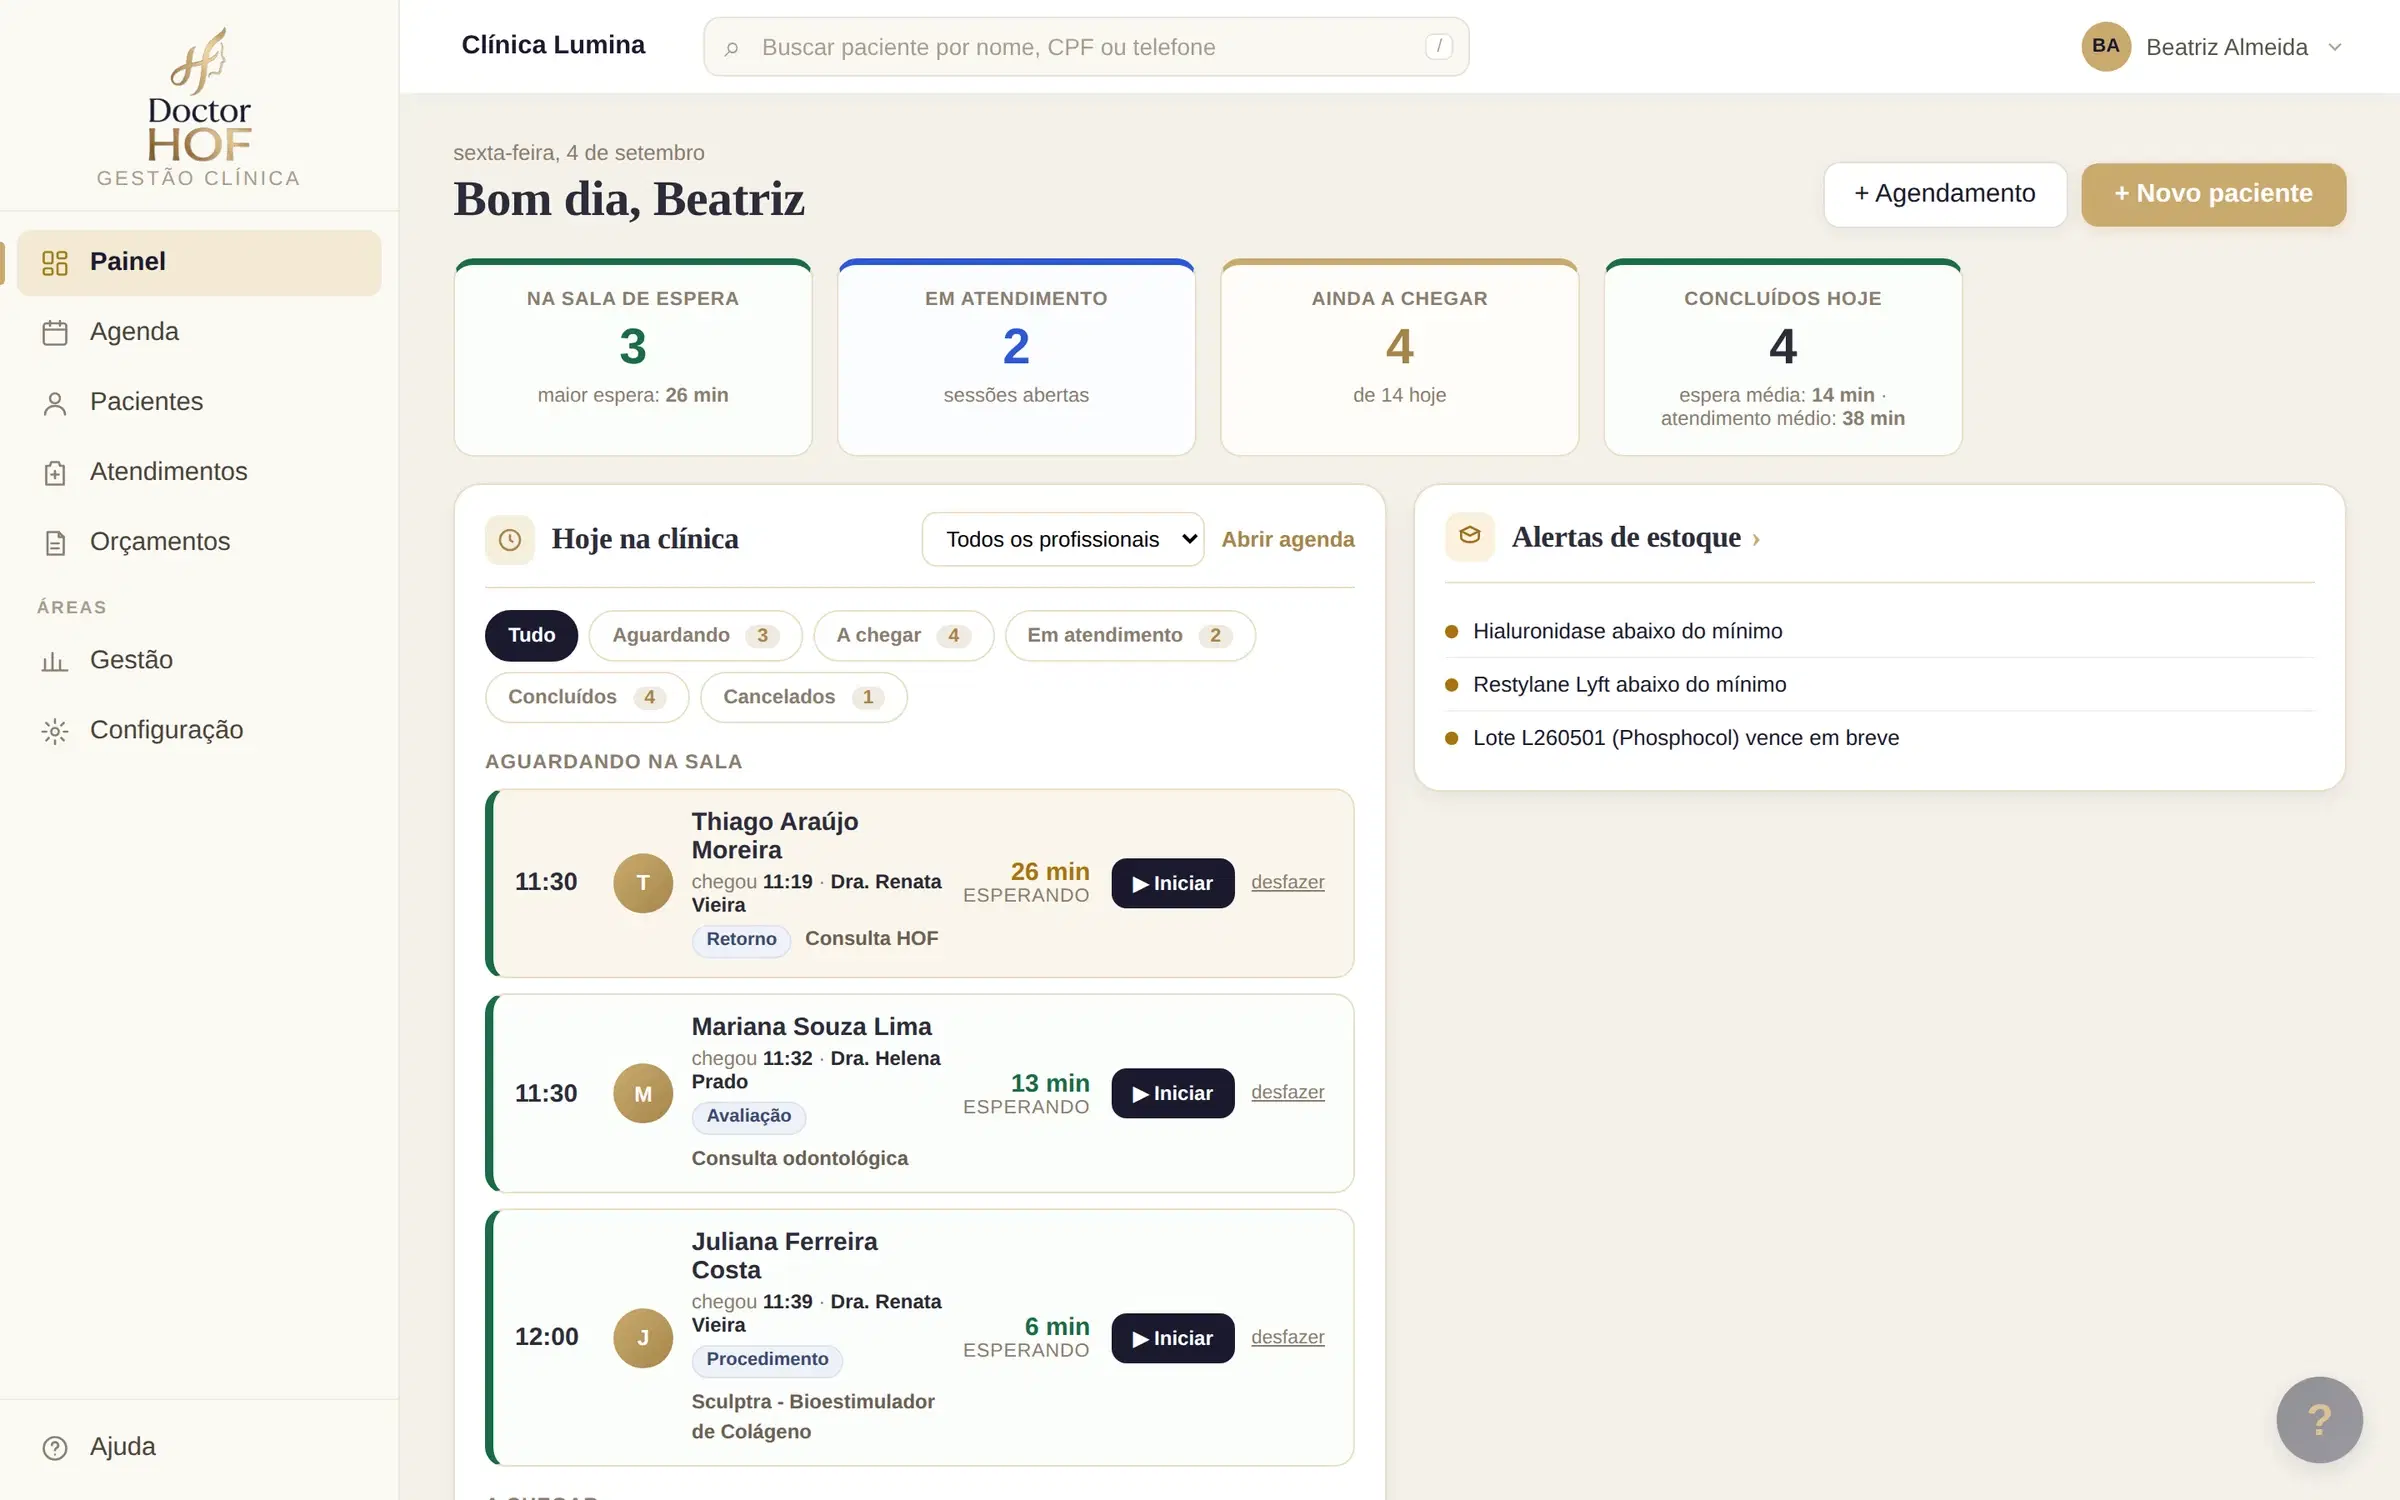Screen dimensions: 2400x1500
Task: Open the Gestão chart icon
Action: [55, 661]
